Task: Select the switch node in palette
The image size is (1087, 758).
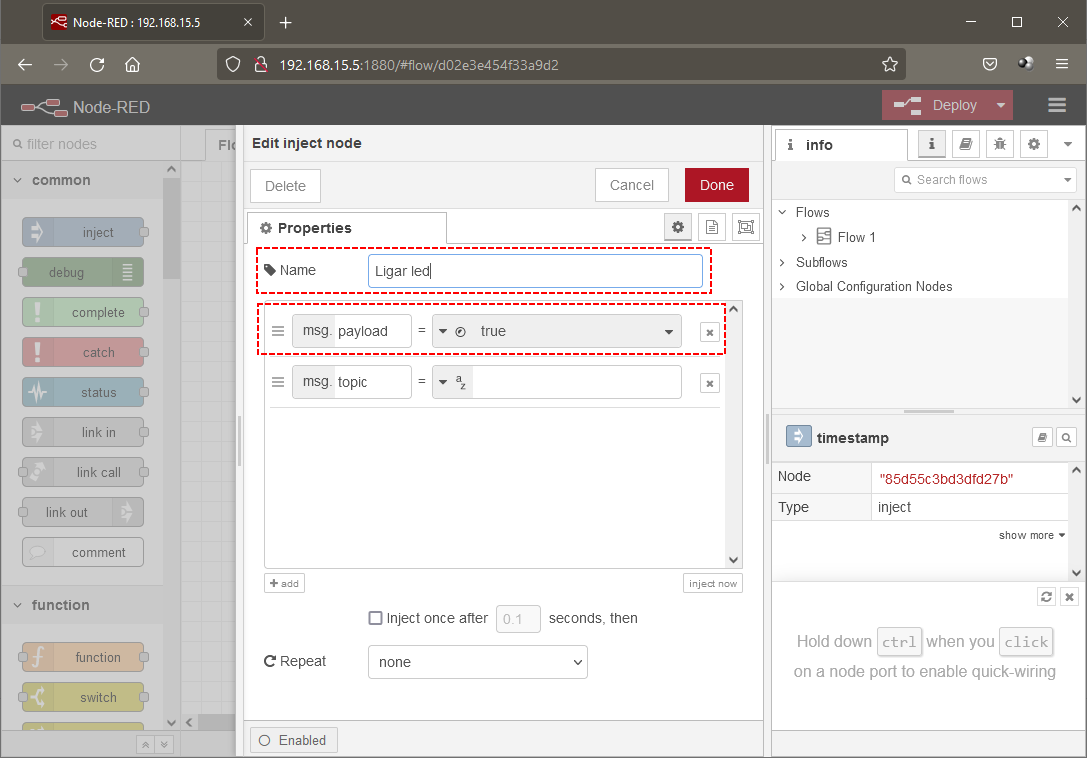Action: (83, 698)
